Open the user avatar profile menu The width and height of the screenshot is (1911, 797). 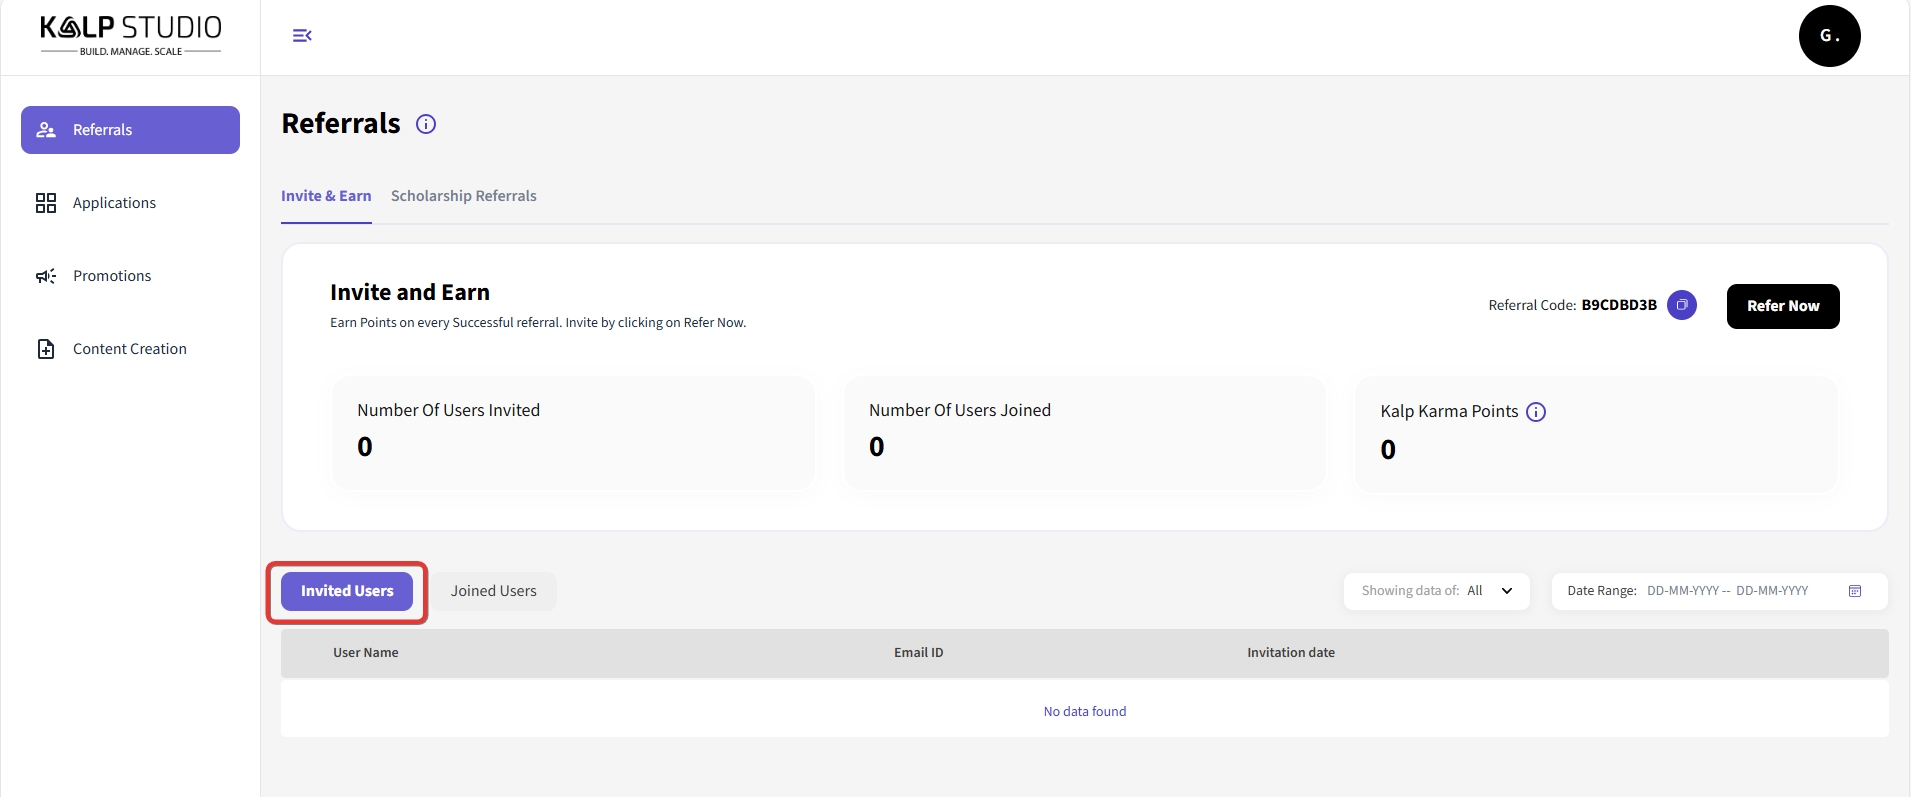pos(1829,36)
